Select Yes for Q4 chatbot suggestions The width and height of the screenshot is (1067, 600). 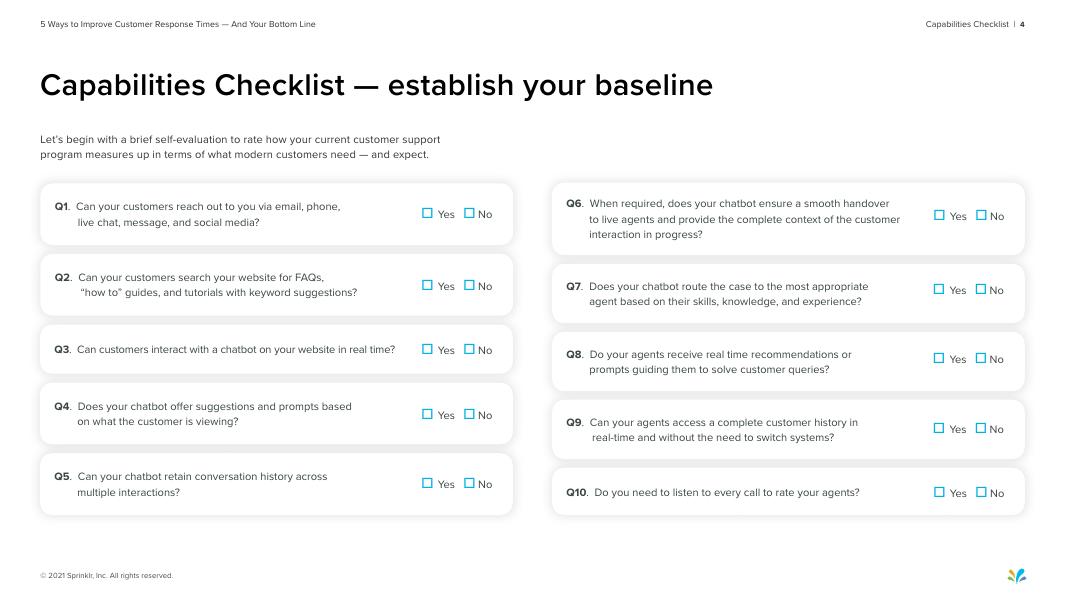pos(428,414)
